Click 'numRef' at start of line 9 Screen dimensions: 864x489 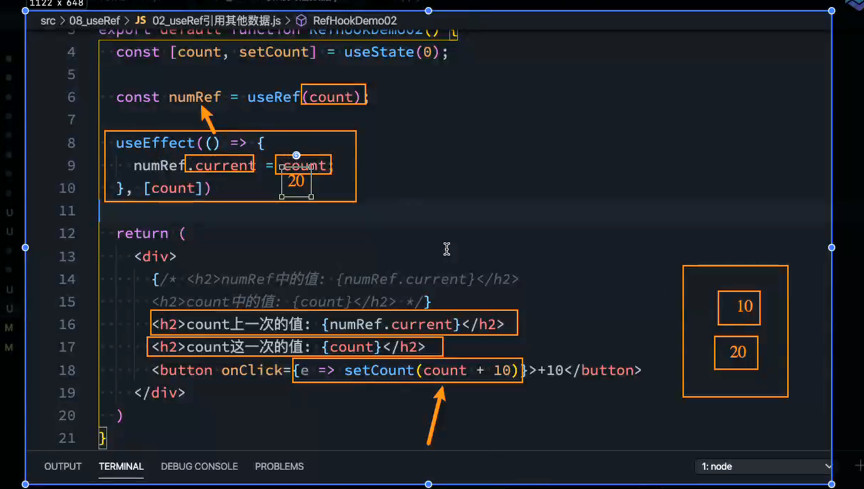[x=159, y=166]
